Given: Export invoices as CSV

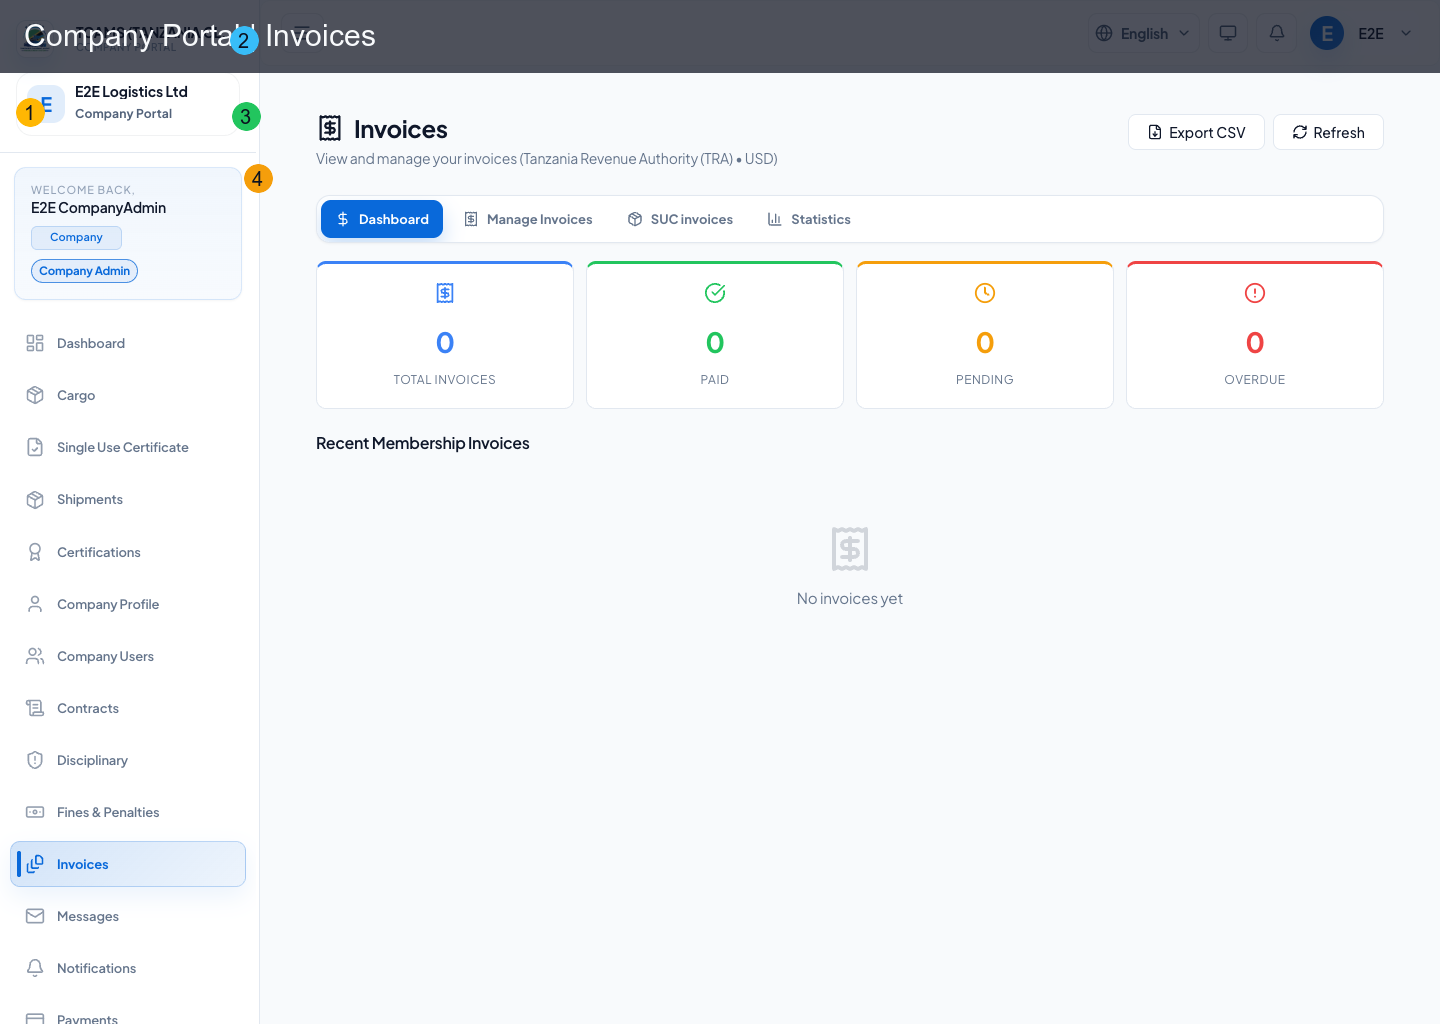Looking at the screenshot, I should click(x=1196, y=132).
